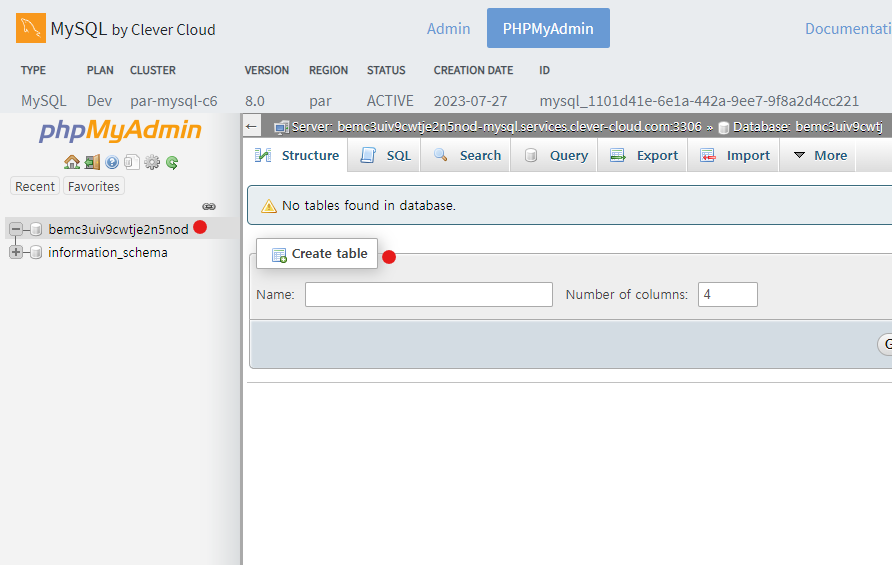The height and width of the screenshot is (565, 892).
Task: Click the version value 8.0
Action: (255, 101)
